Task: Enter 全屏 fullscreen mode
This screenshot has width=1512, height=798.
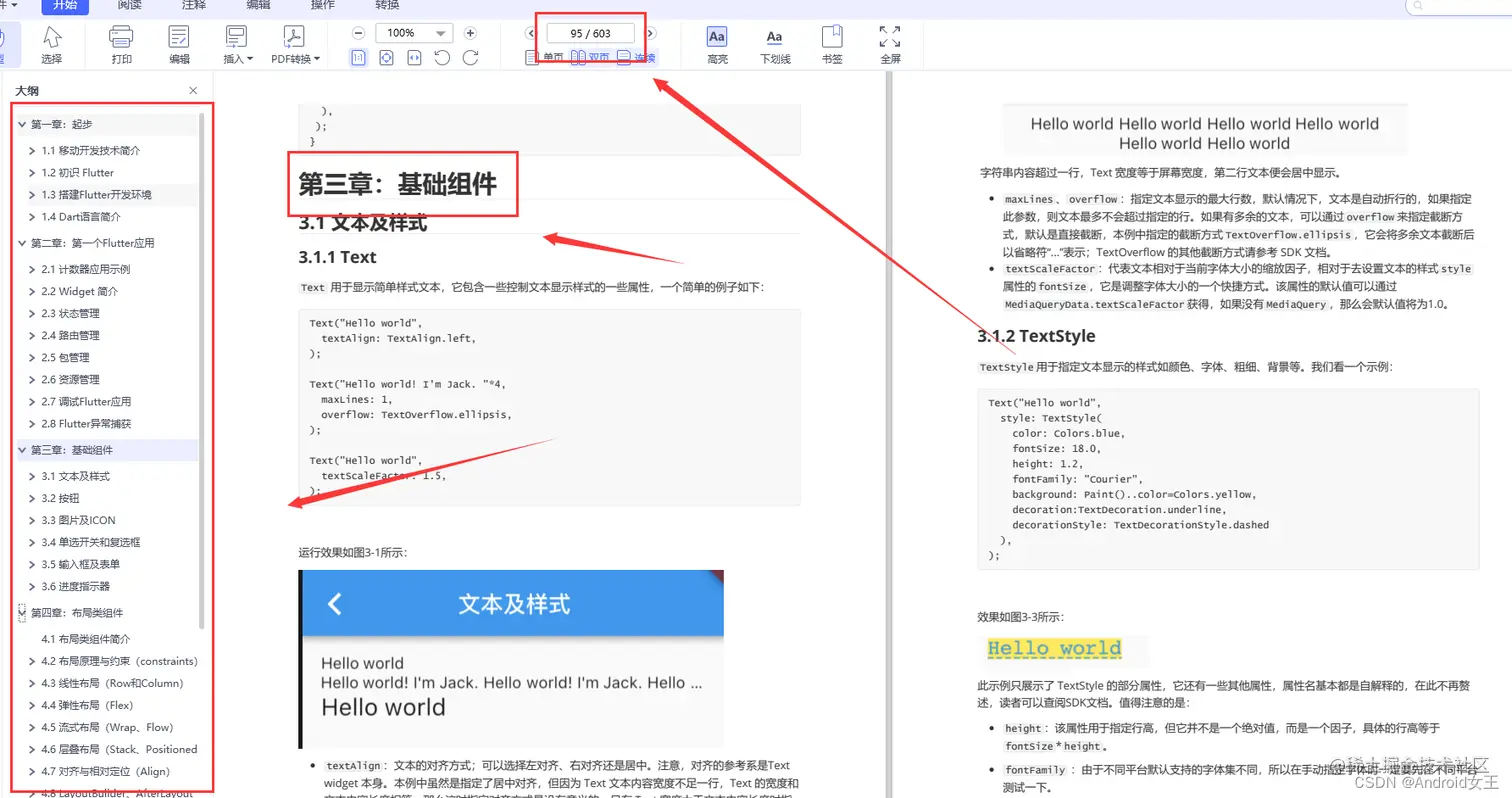Action: (888, 43)
